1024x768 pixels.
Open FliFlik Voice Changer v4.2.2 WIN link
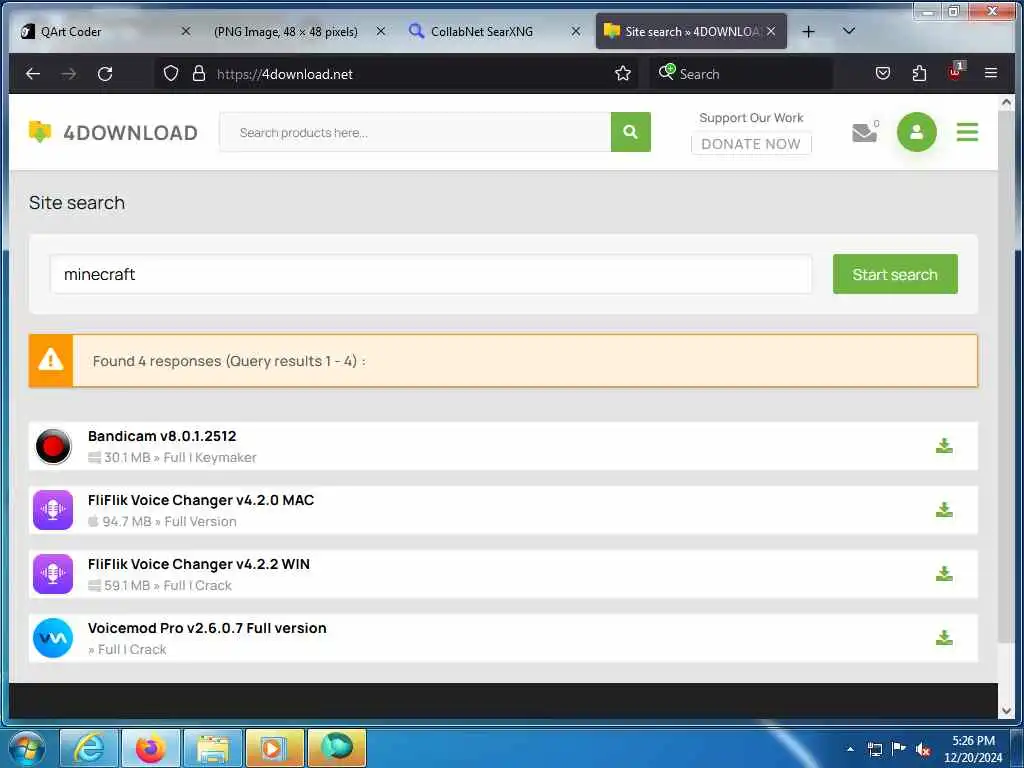pyautogui.click(x=199, y=564)
